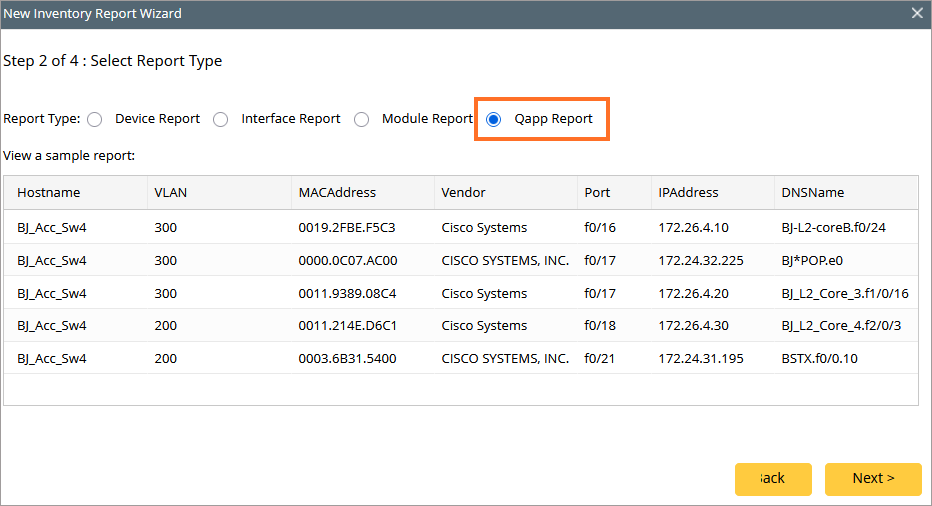
Task: Go back using the Back button
Action: coord(771,478)
